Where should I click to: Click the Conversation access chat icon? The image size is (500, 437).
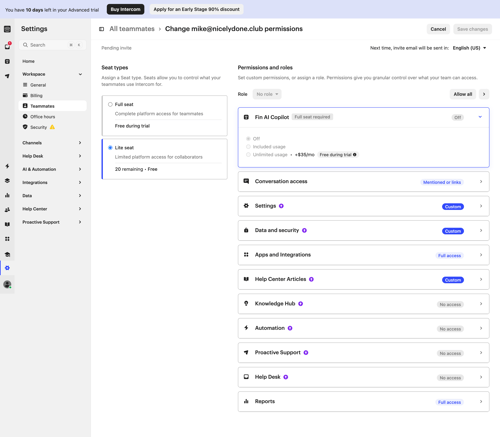click(x=246, y=181)
